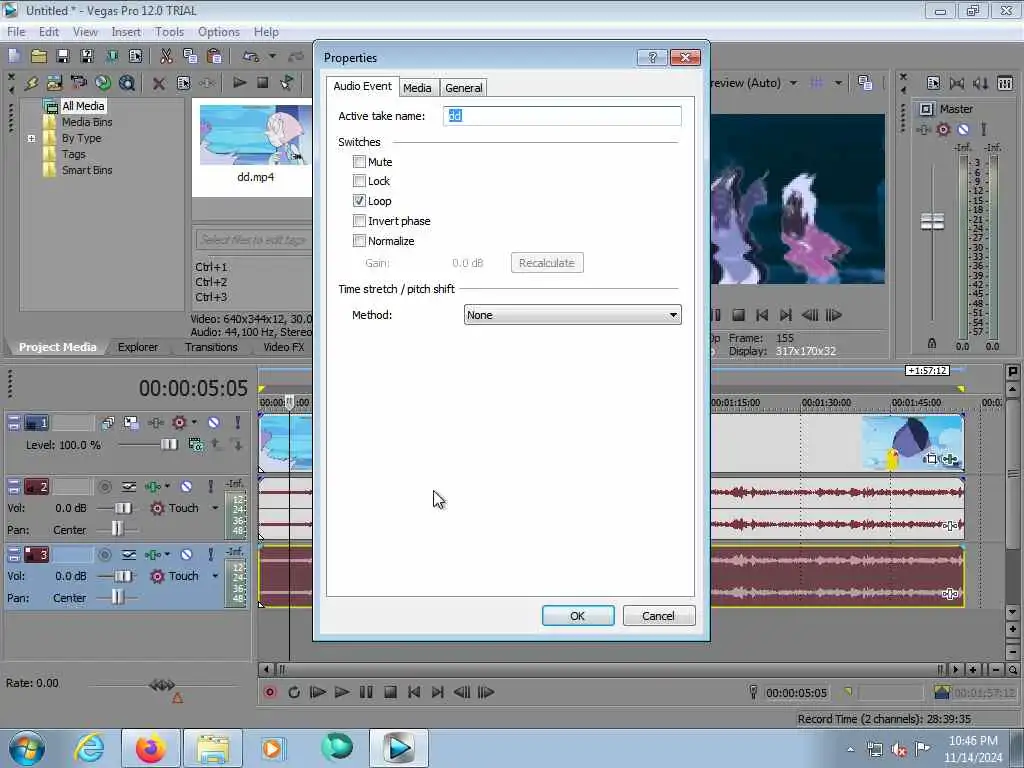Viewport: 1024px width, 768px height.
Task: Toggle Mute on track 1
Action: [214, 423]
